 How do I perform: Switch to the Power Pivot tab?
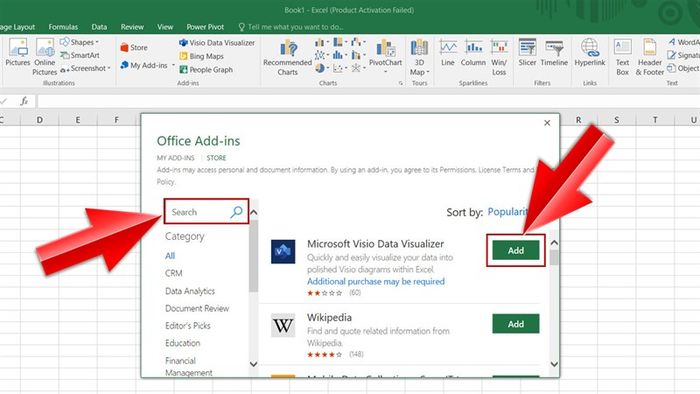(x=205, y=27)
